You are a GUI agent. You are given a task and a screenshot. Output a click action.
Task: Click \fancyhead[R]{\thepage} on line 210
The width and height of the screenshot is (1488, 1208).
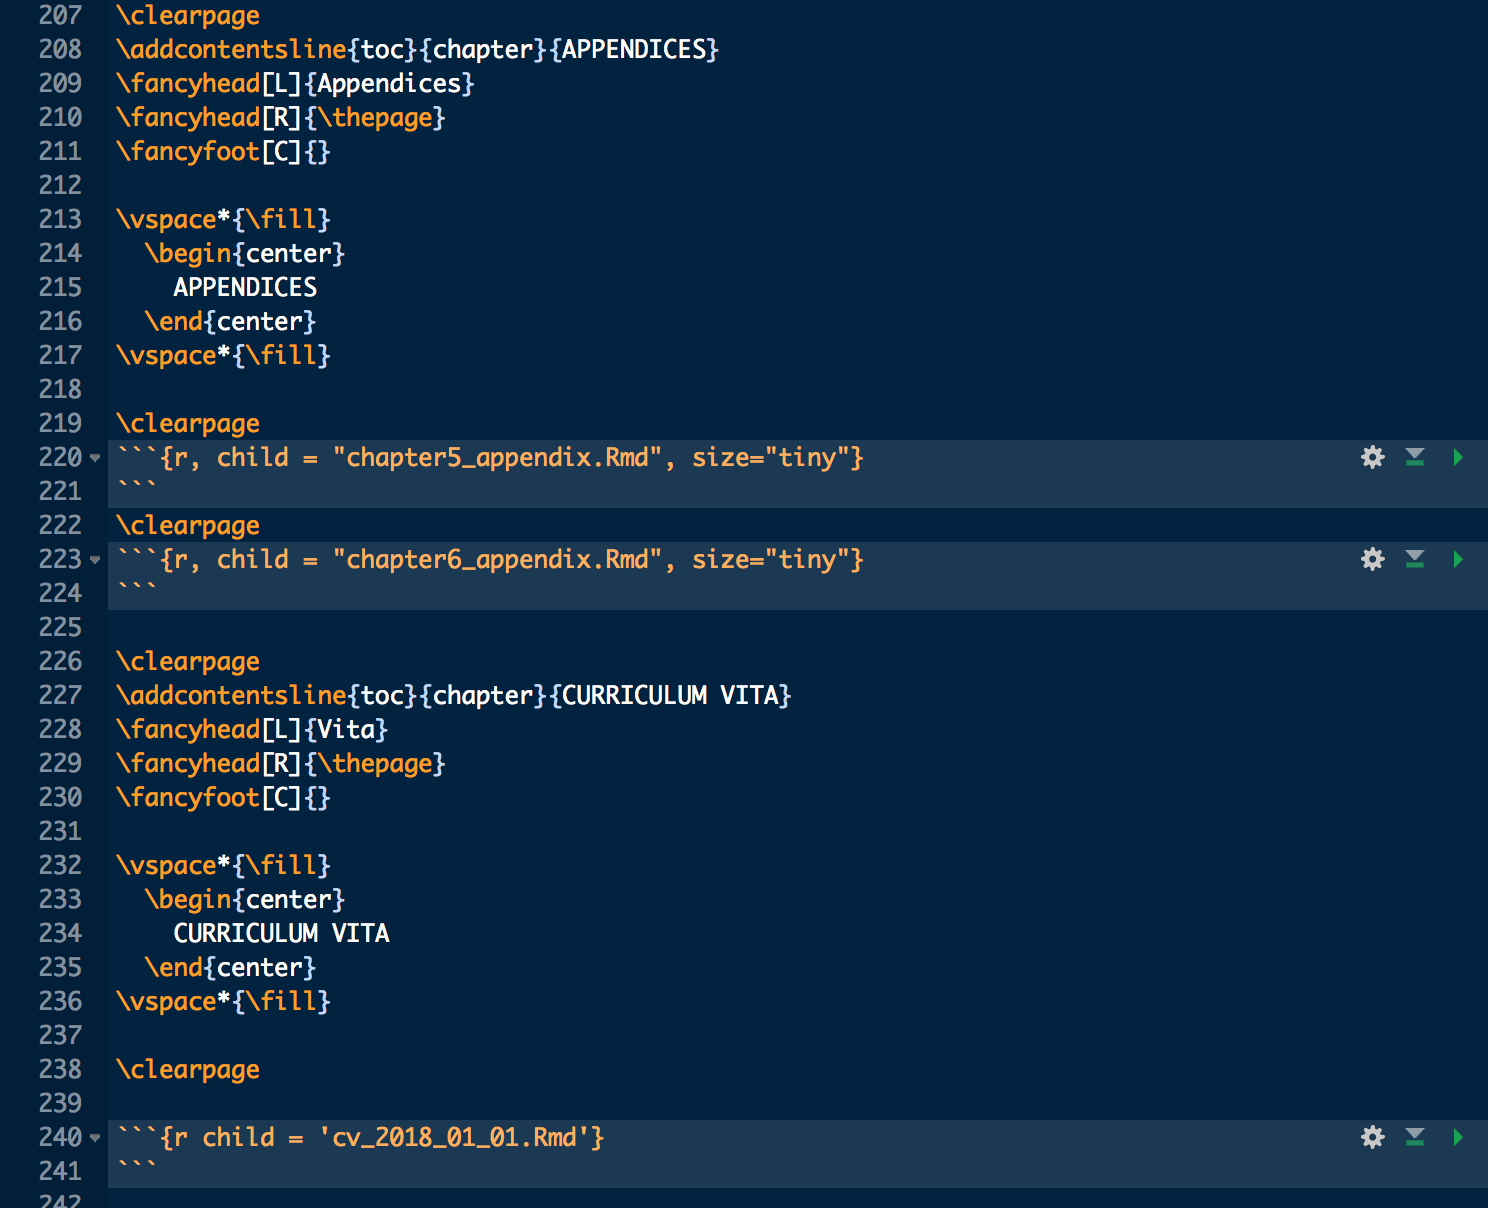pyautogui.click(x=281, y=117)
